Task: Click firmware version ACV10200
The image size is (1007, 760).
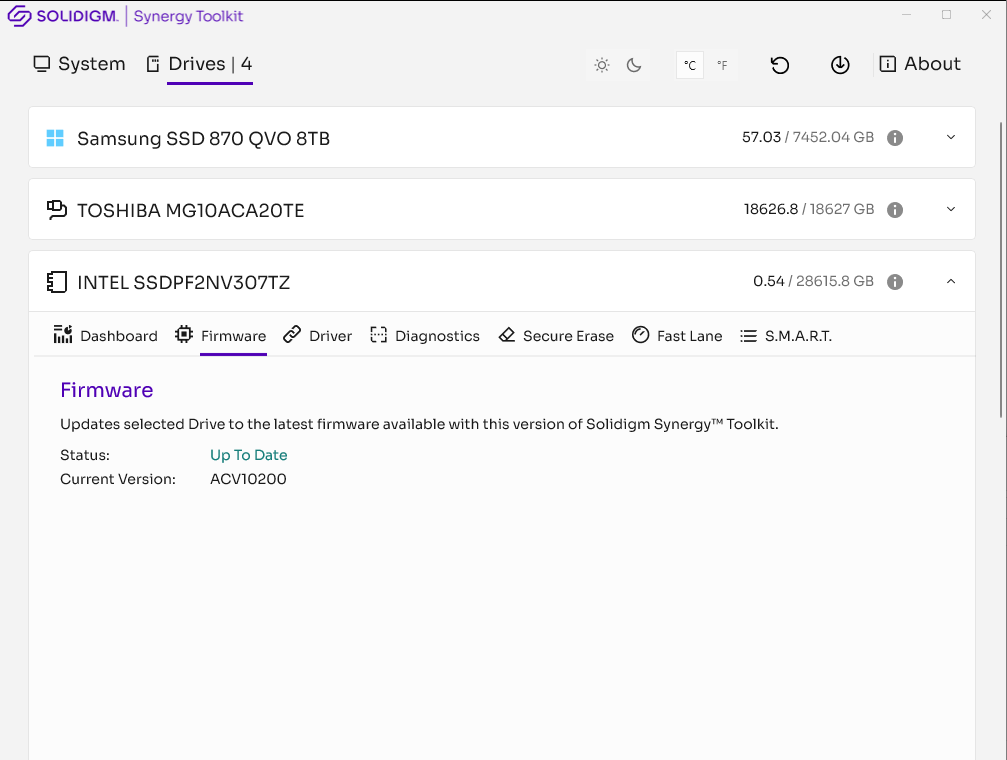Action: click(248, 479)
